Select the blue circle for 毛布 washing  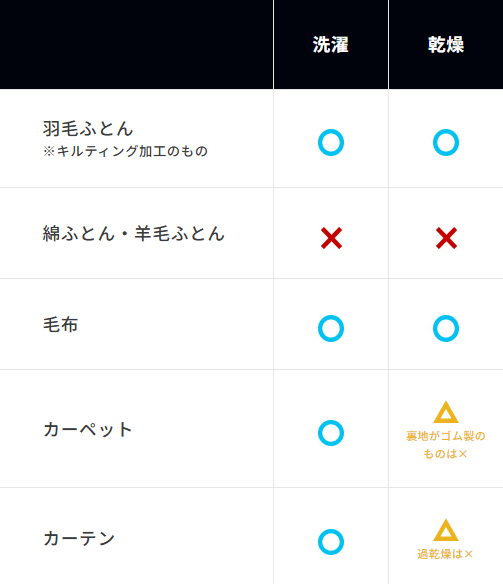[331, 328]
